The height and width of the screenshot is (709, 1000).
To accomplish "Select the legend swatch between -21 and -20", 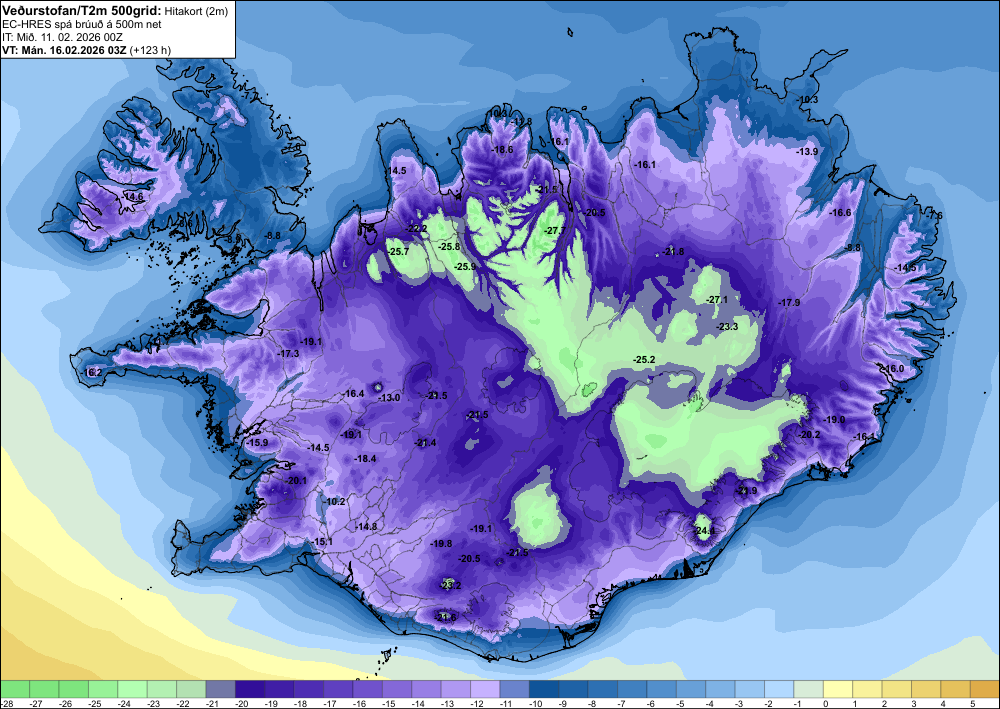I will tap(221, 689).
